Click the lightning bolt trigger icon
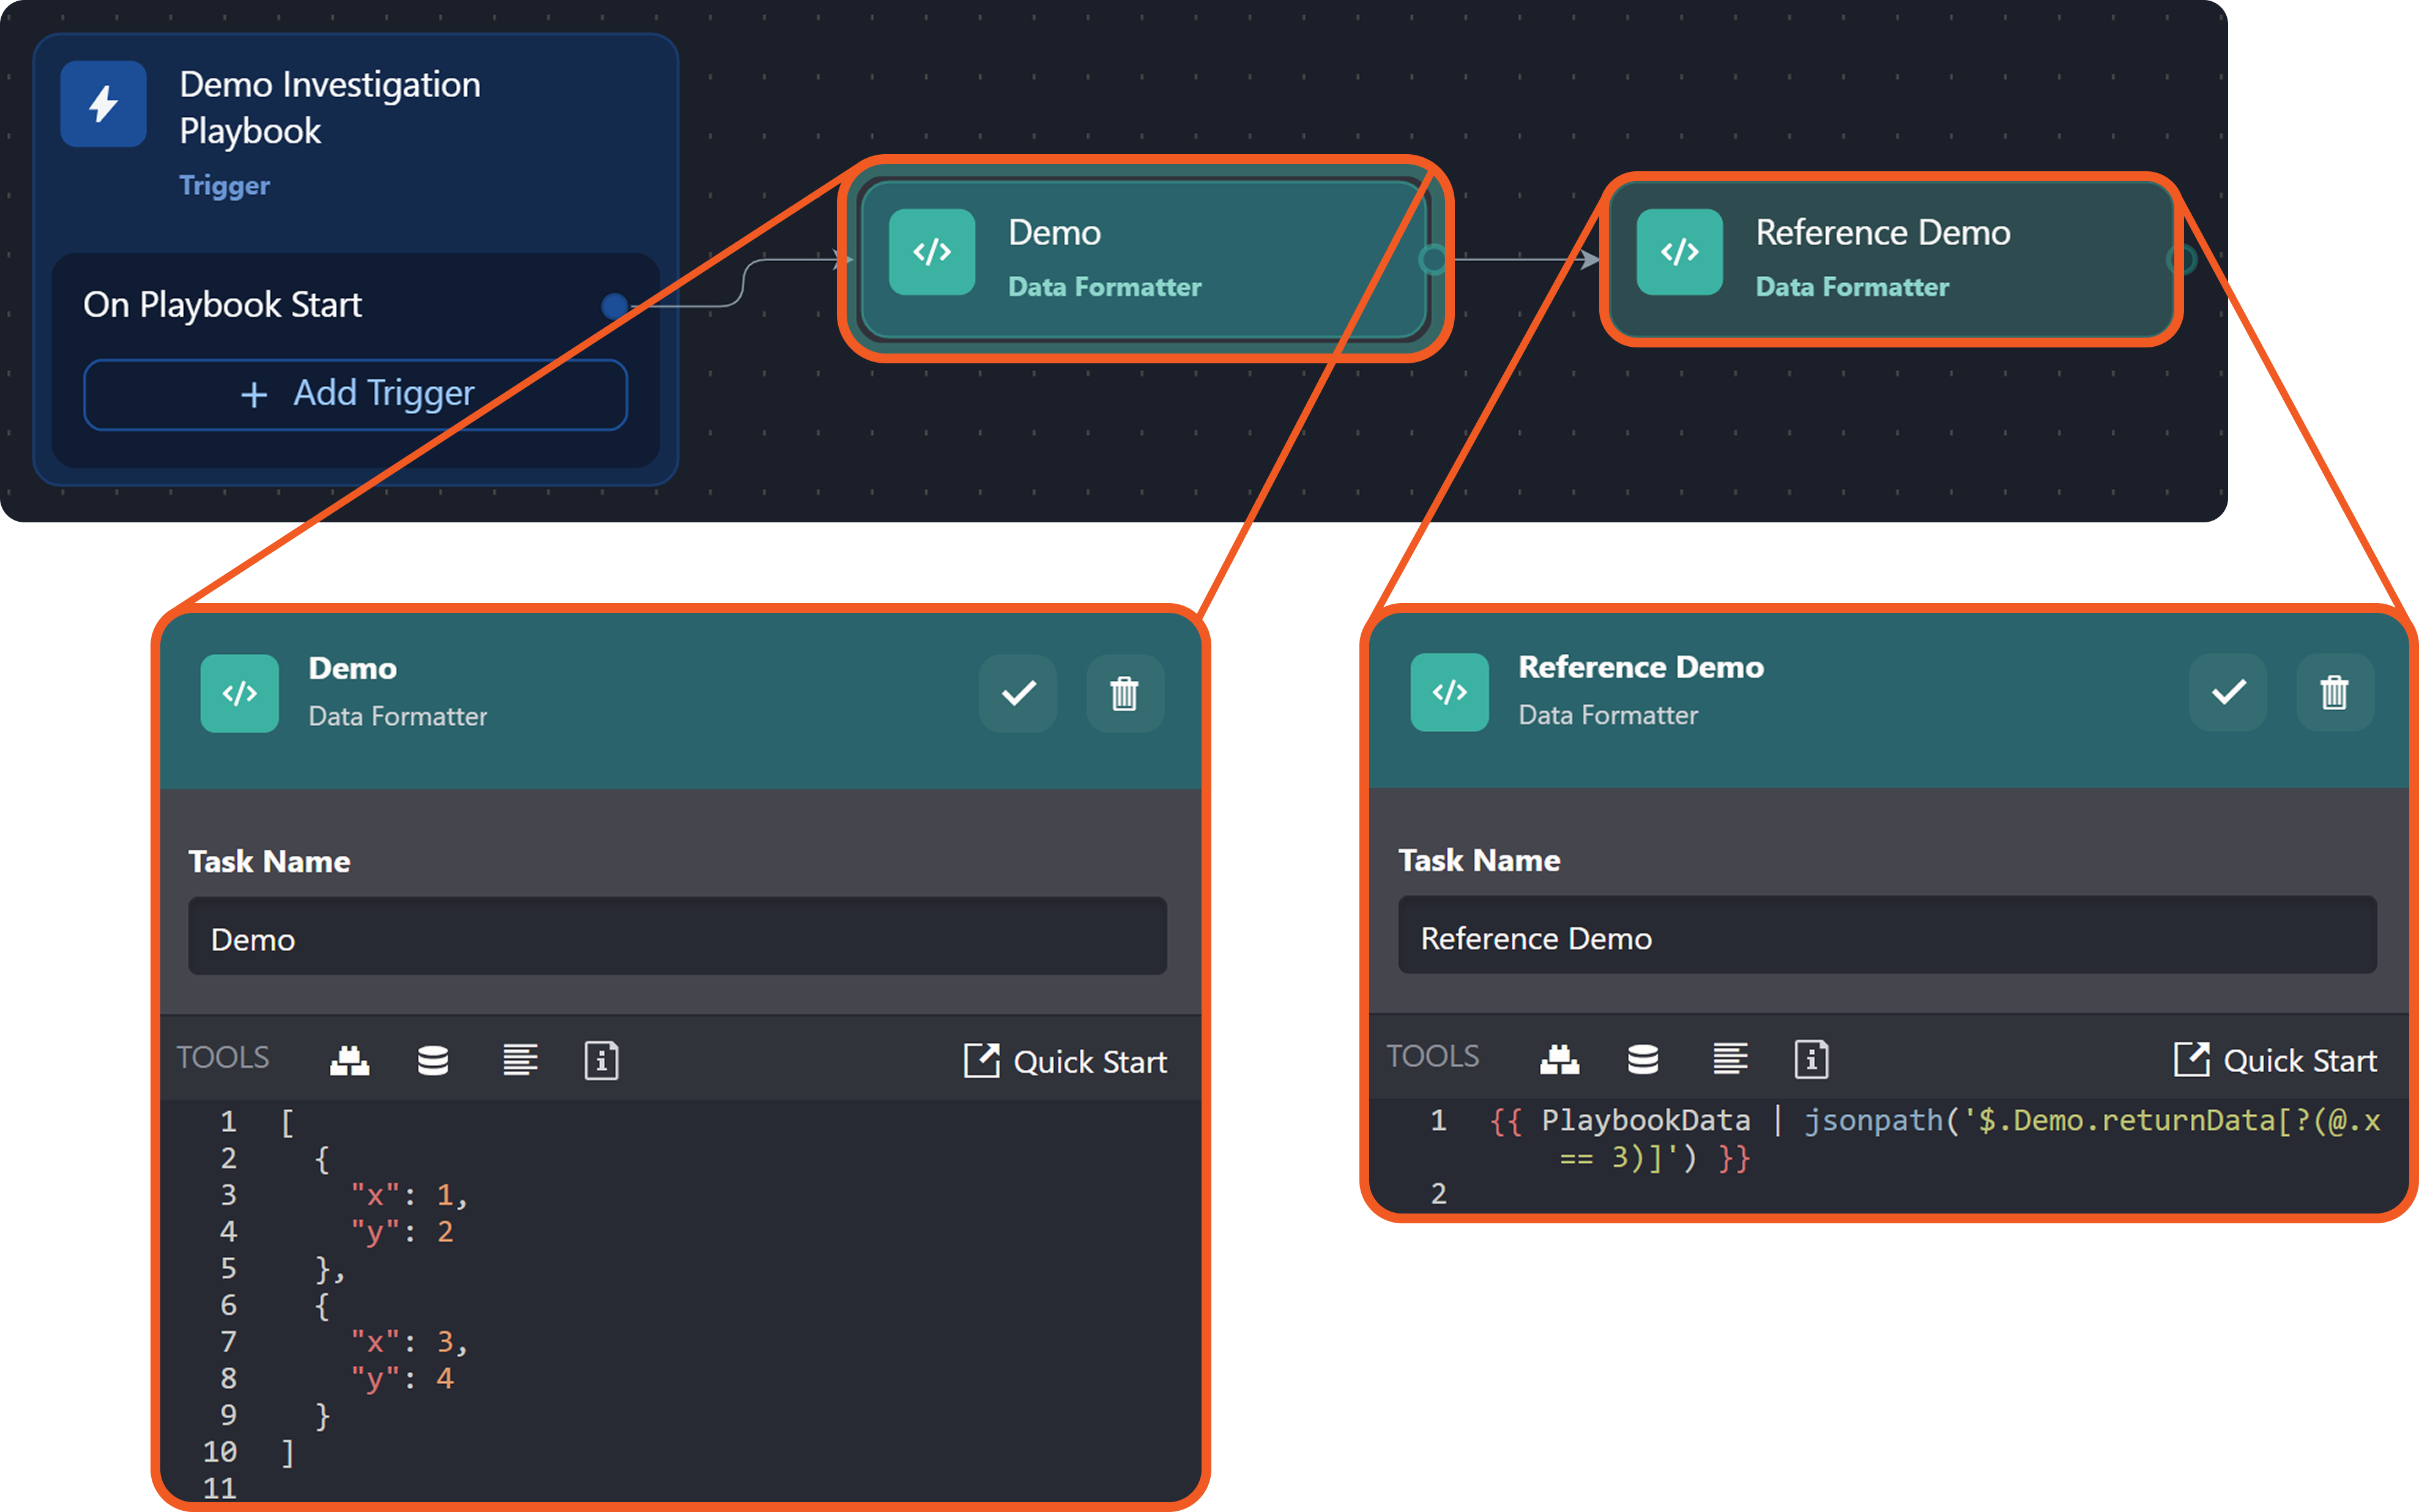This screenshot has height=1512, width=2419. pos(103,104)
